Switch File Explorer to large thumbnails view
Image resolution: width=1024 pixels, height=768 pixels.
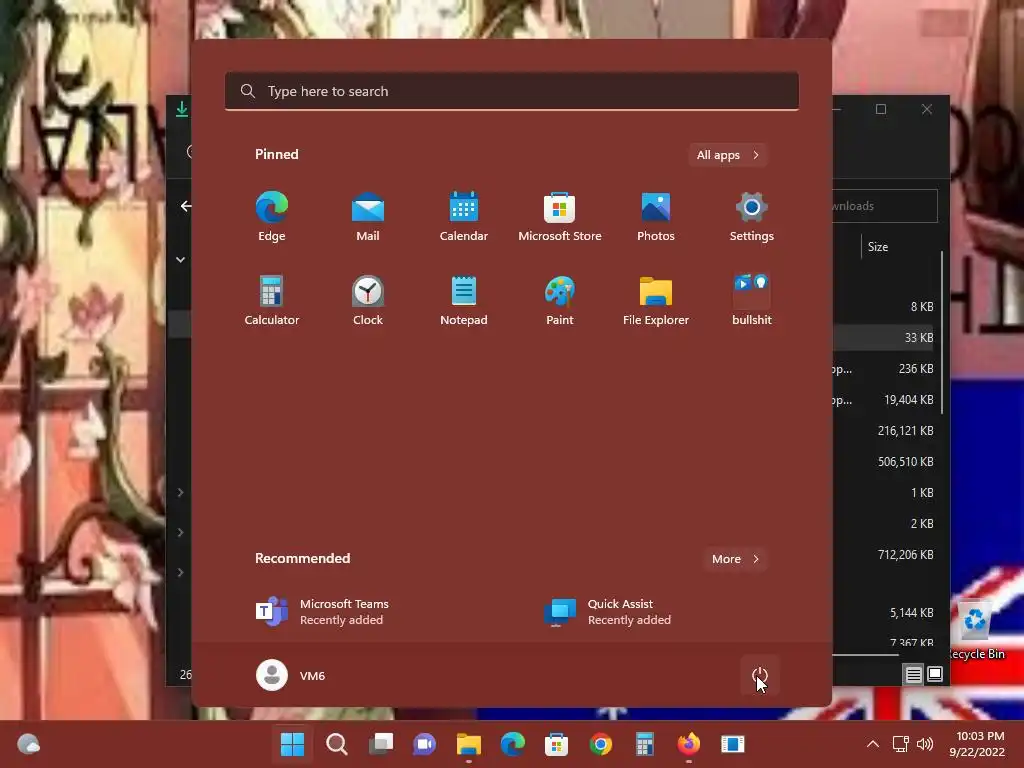tap(935, 674)
